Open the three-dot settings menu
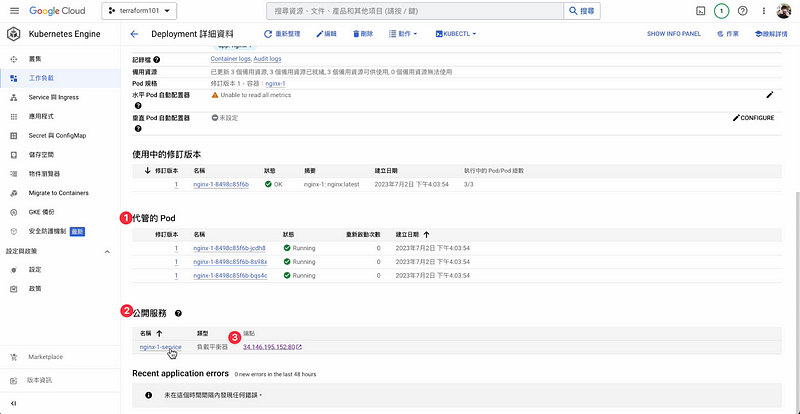 [764, 11]
